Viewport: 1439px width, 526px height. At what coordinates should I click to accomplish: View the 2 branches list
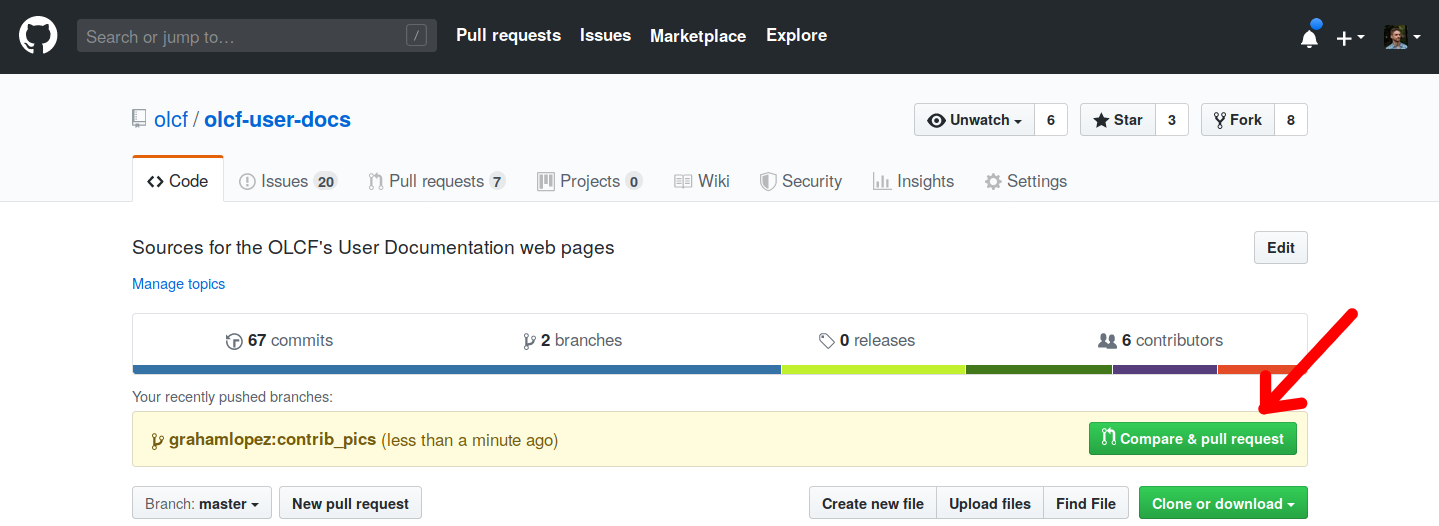tap(572, 340)
